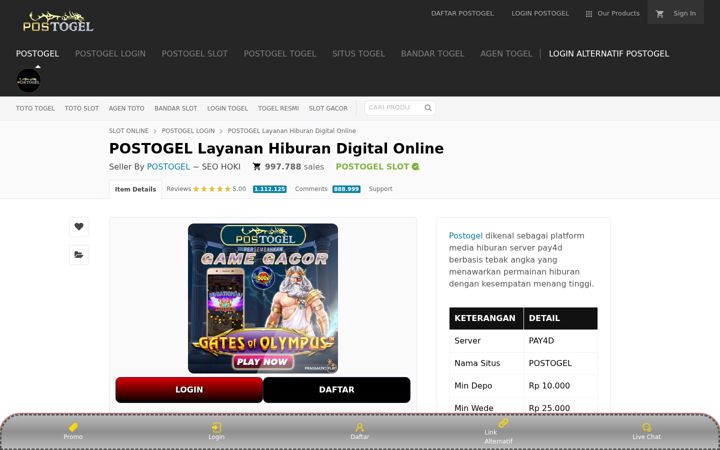Switch to Support tab
Viewport: 720px width, 450px height.
(380, 189)
